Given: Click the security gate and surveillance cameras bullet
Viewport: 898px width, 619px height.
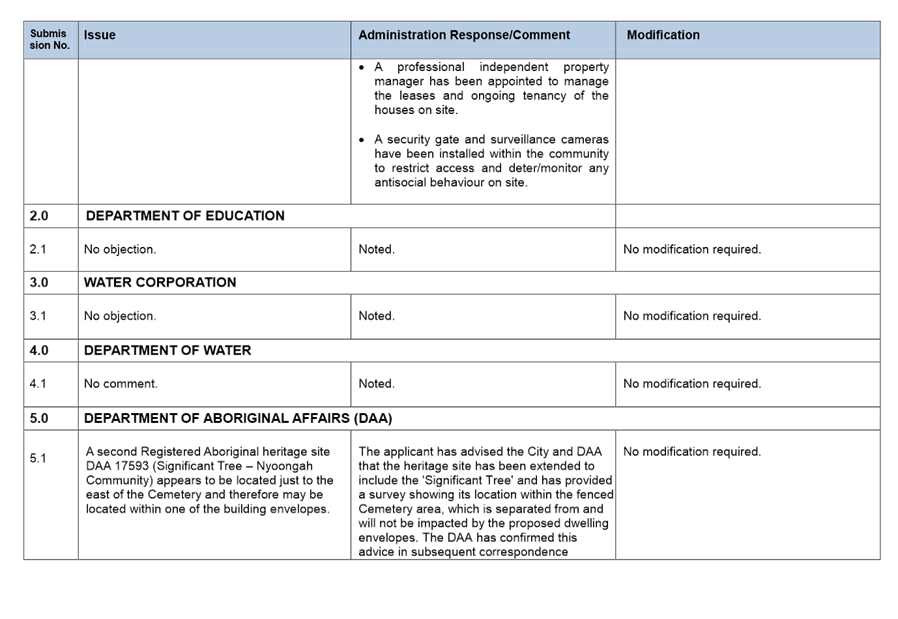Looking at the screenshot, I should coord(490,161).
